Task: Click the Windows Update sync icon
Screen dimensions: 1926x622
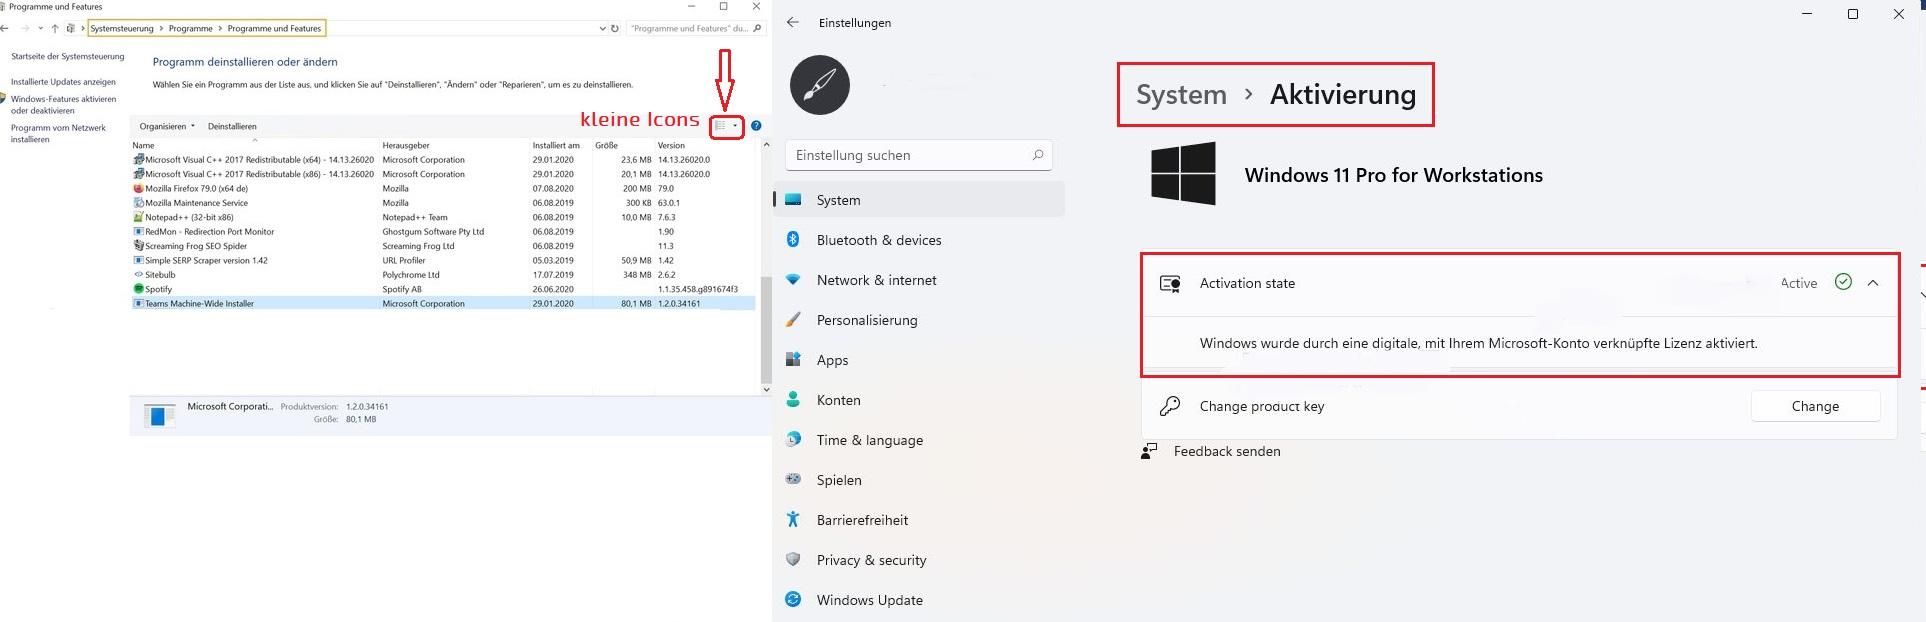Action: [x=793, y=599]
